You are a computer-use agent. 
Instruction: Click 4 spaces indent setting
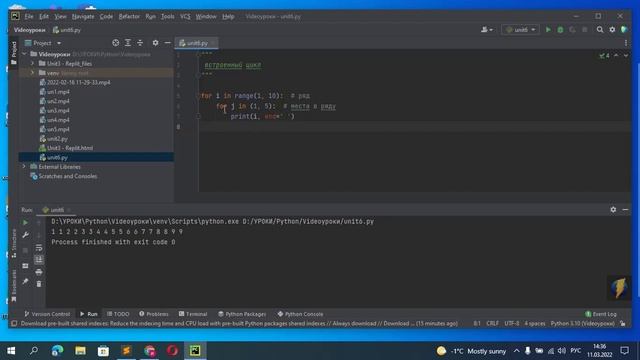click(x=535, y=323)
